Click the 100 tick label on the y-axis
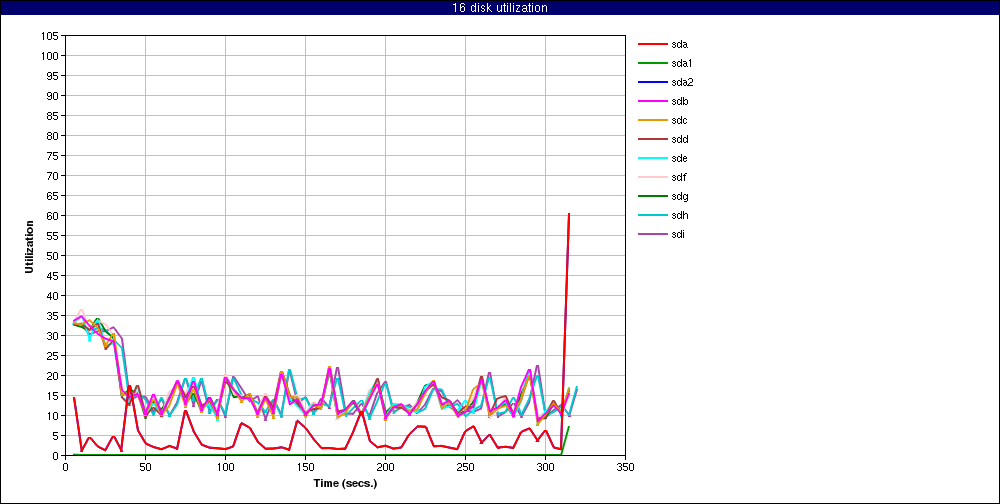 (x=49, y=56)
